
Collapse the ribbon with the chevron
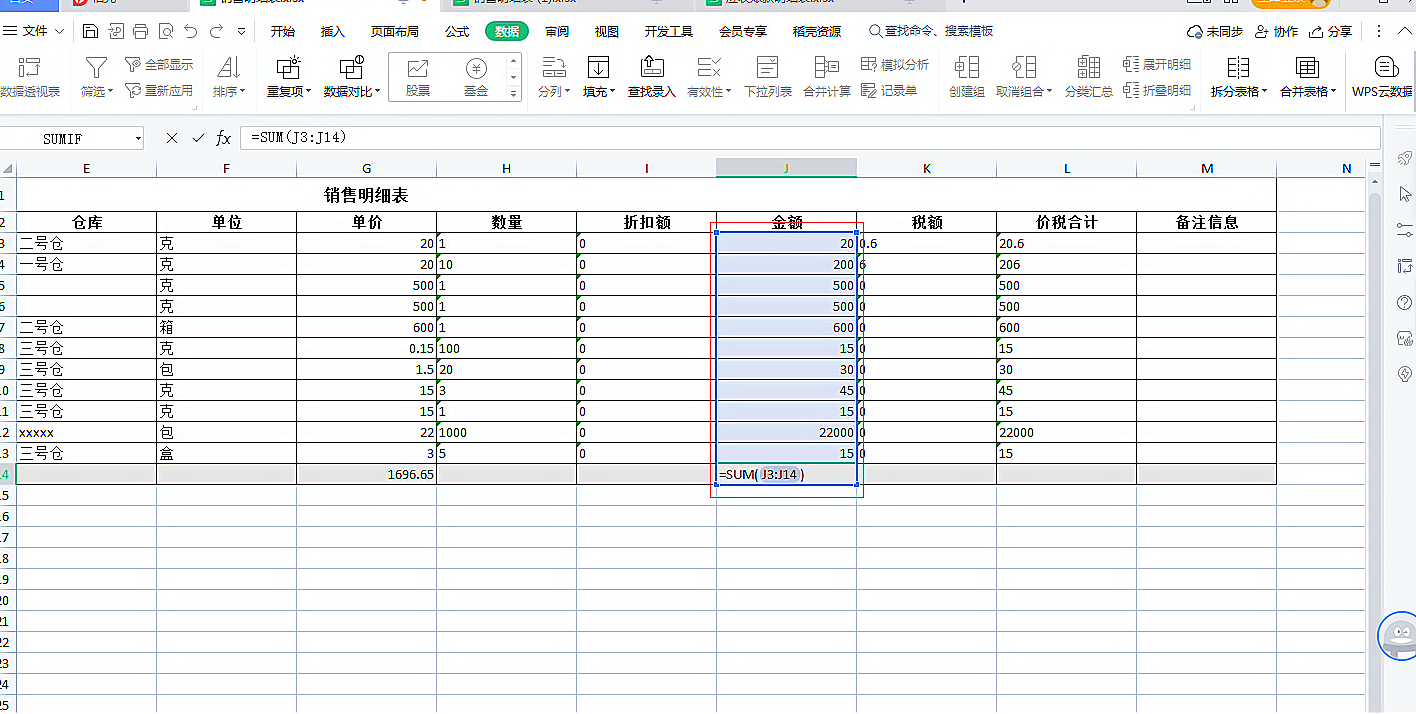tap(1403, 32)
